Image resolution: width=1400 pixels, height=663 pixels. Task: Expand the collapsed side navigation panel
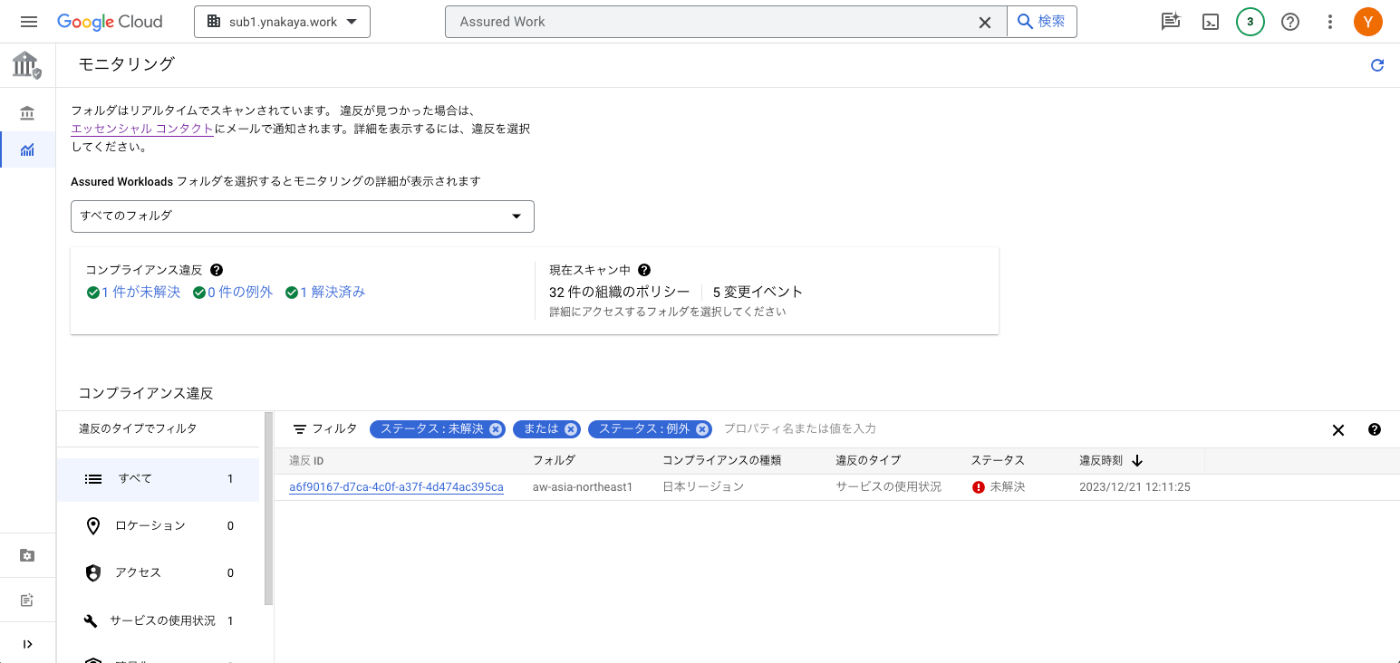coord(27,644)
